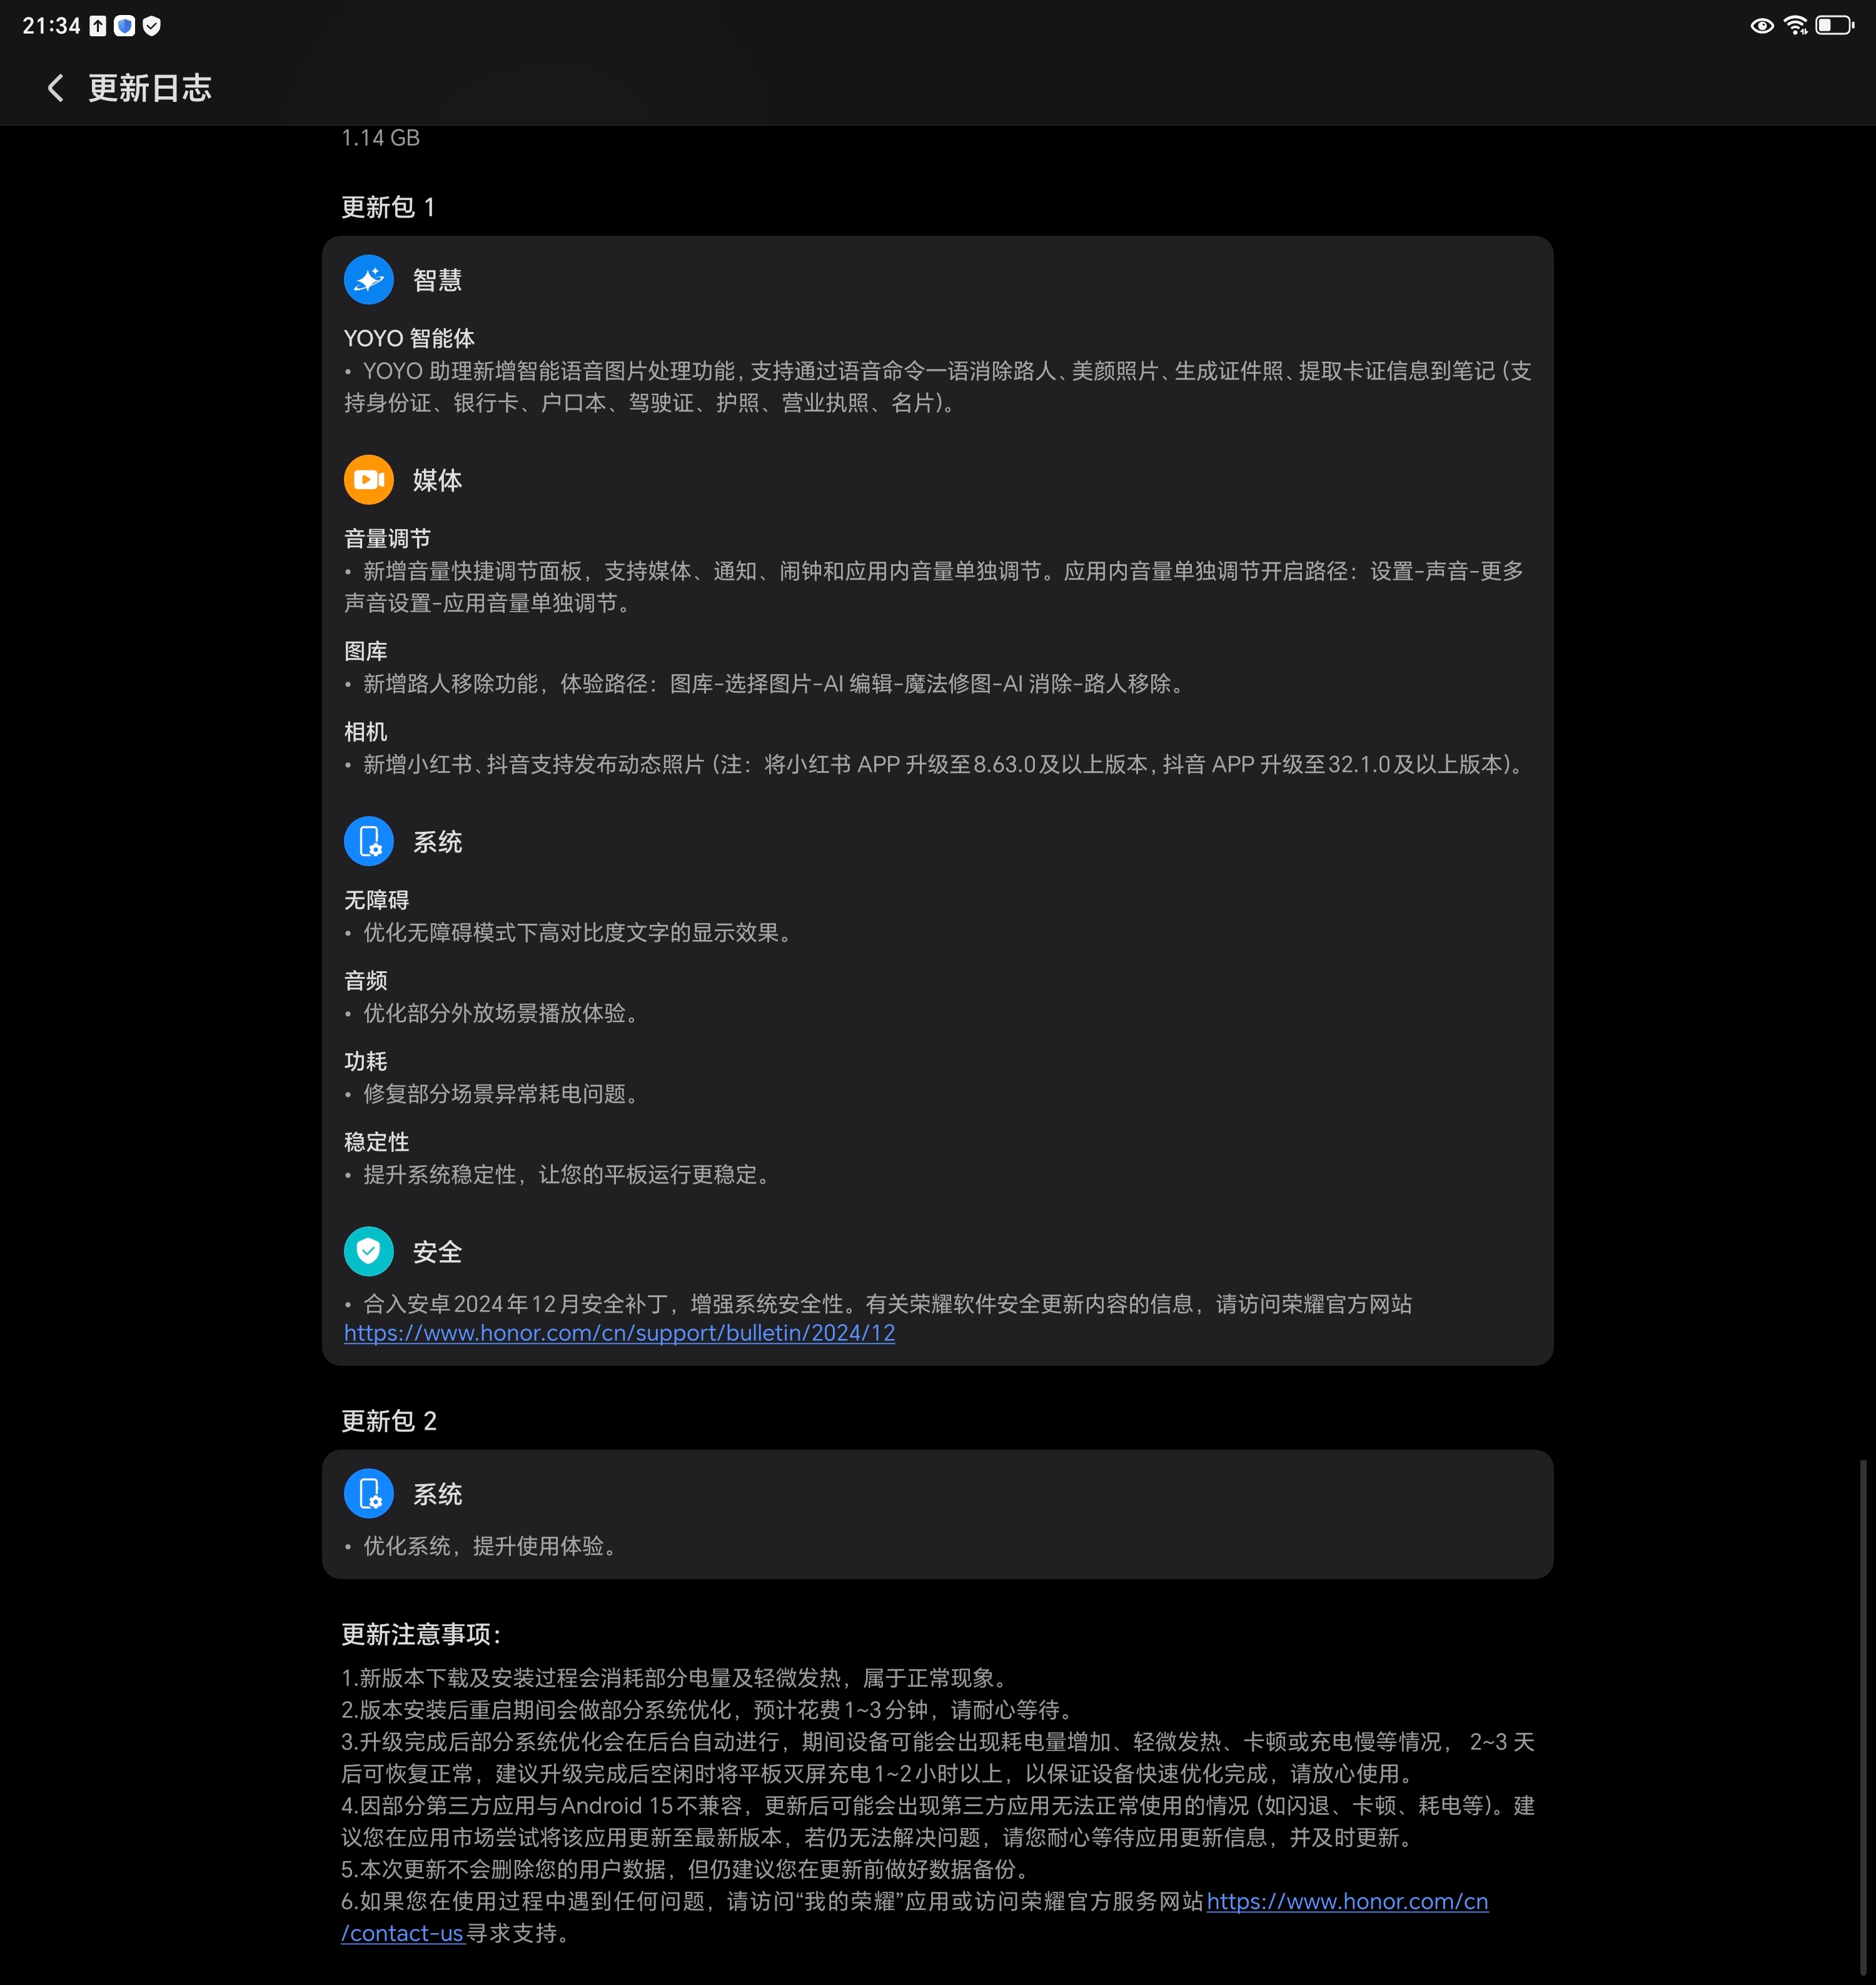Click the 安全 section label
Screen dimensions: 1876x1985
click(x=437, y=1252)
